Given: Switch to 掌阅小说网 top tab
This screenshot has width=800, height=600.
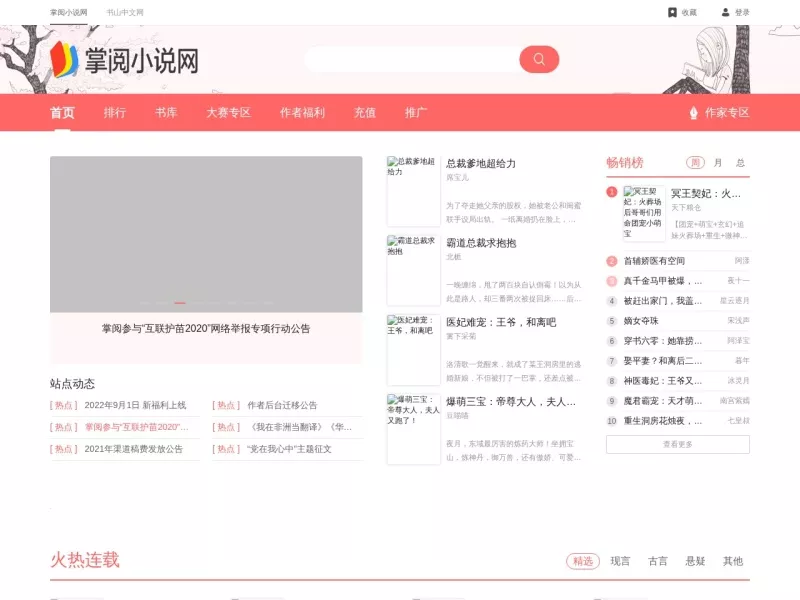Looking at the screenshot, I should coord(68,12).
